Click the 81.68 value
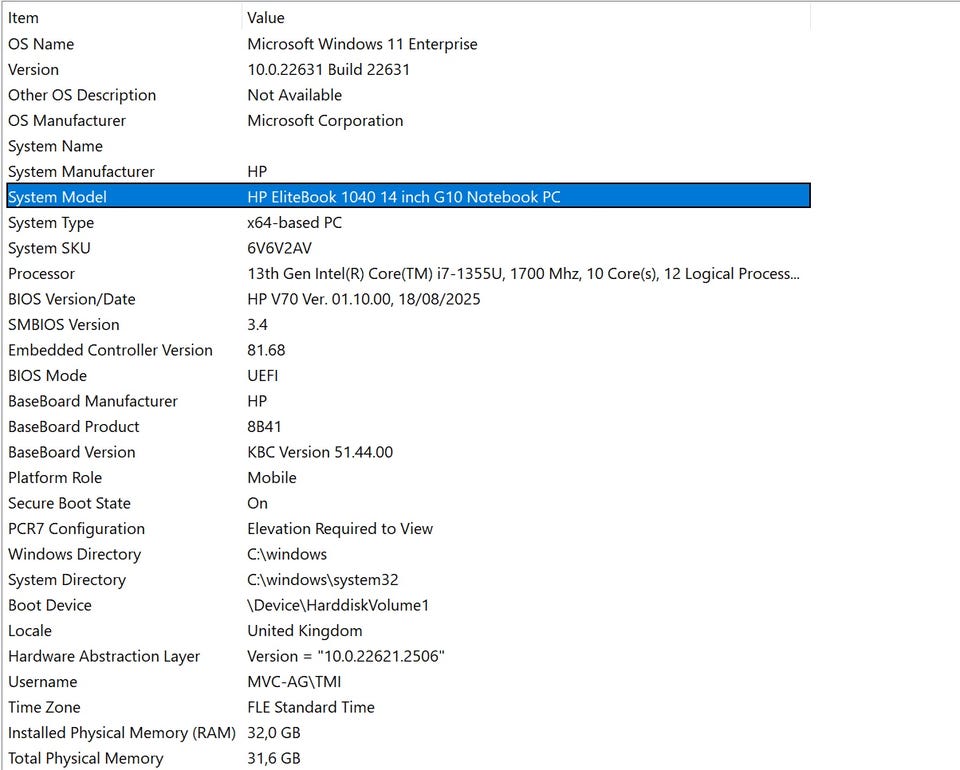Screen dimensions: 960x770 click(x=266, y=350)
